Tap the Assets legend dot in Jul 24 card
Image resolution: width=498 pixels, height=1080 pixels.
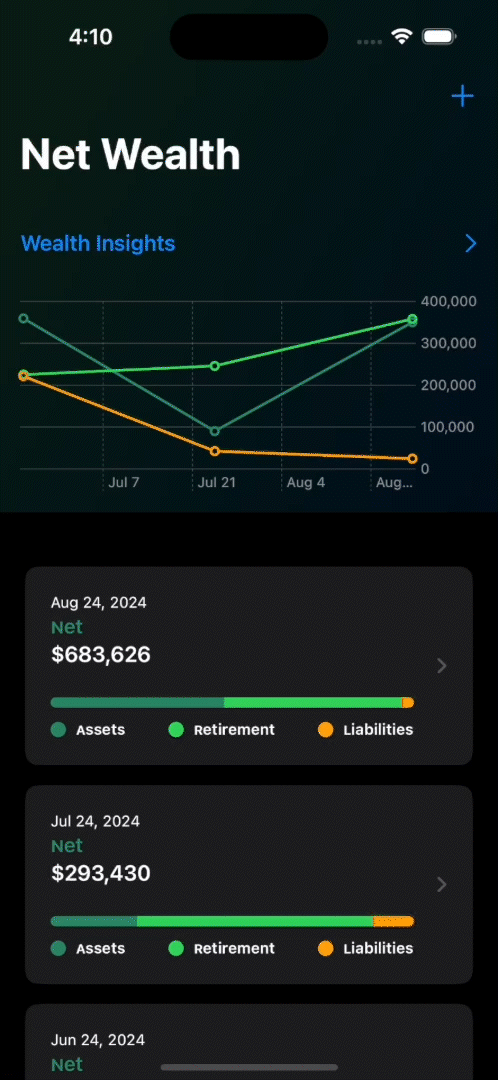59,948
